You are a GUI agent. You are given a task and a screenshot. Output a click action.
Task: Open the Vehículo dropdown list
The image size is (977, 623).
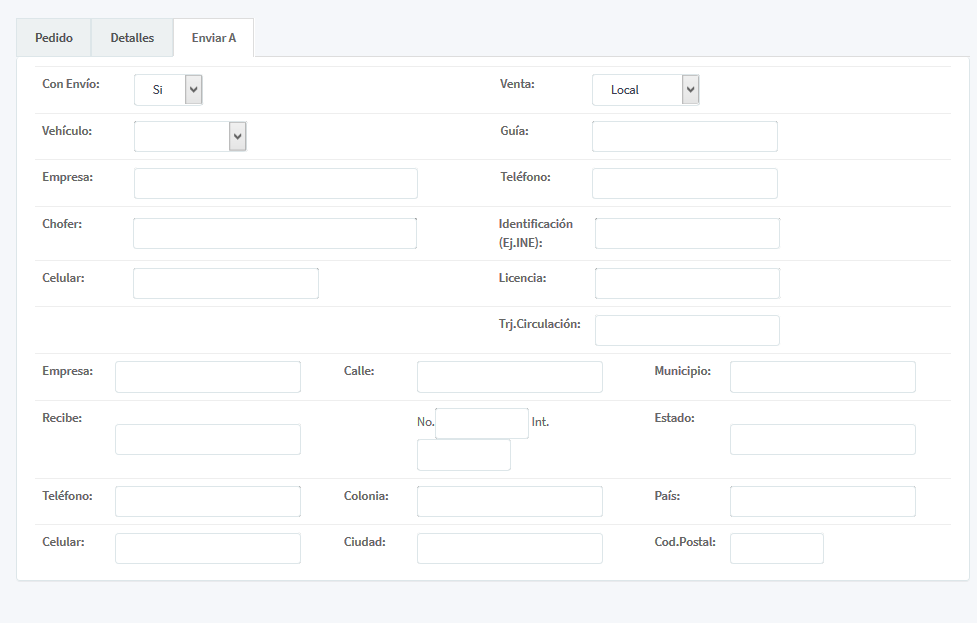coord(190,136)
